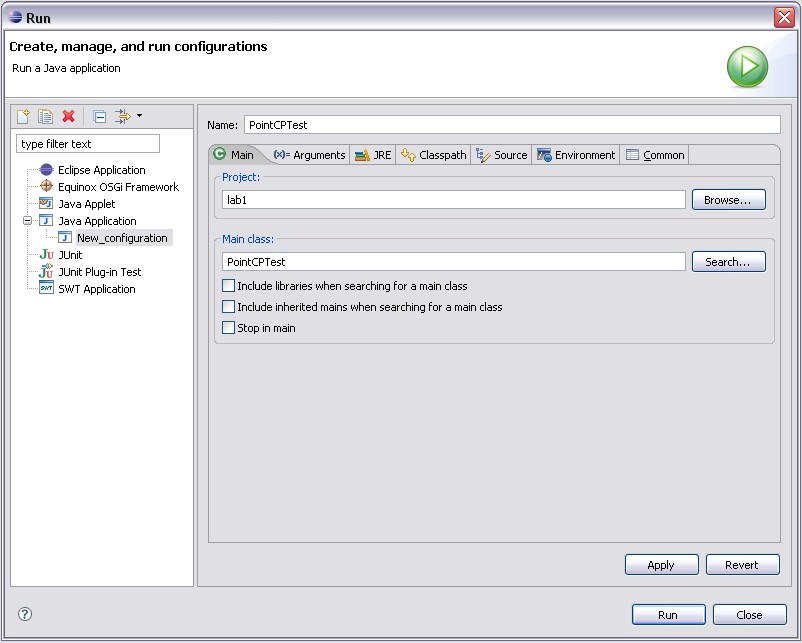
Task: Switch to the Environment tab
Action: [576, 155]
